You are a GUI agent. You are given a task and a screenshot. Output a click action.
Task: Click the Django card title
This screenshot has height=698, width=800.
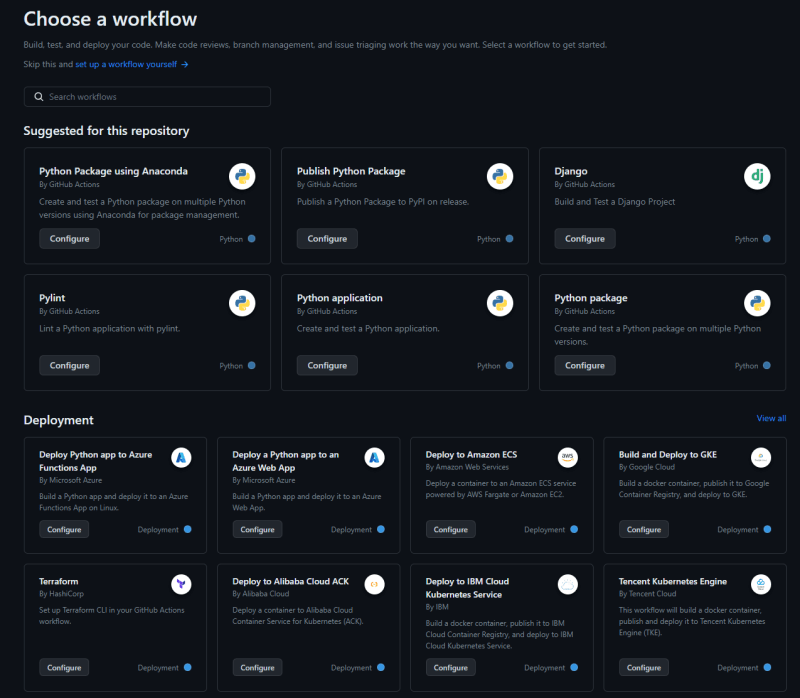tap(571, 171)
